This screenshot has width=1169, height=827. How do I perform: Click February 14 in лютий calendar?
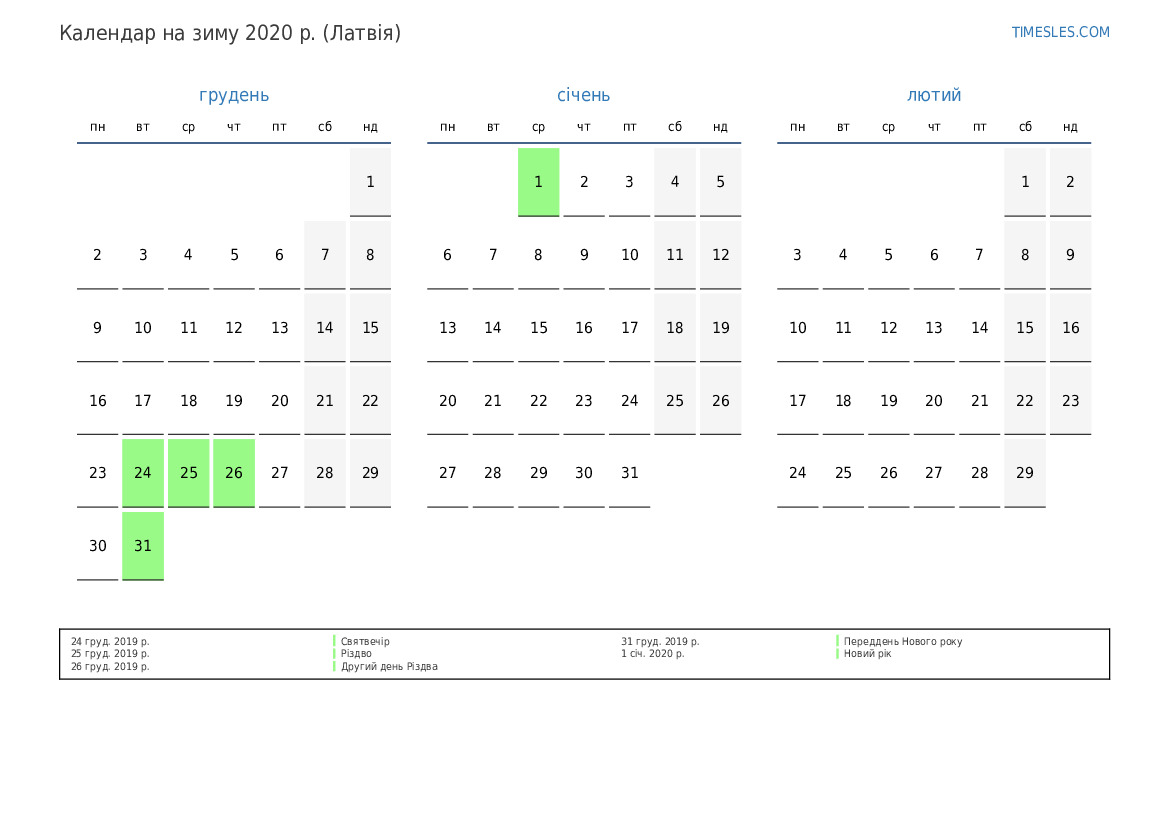coord(979,328)
